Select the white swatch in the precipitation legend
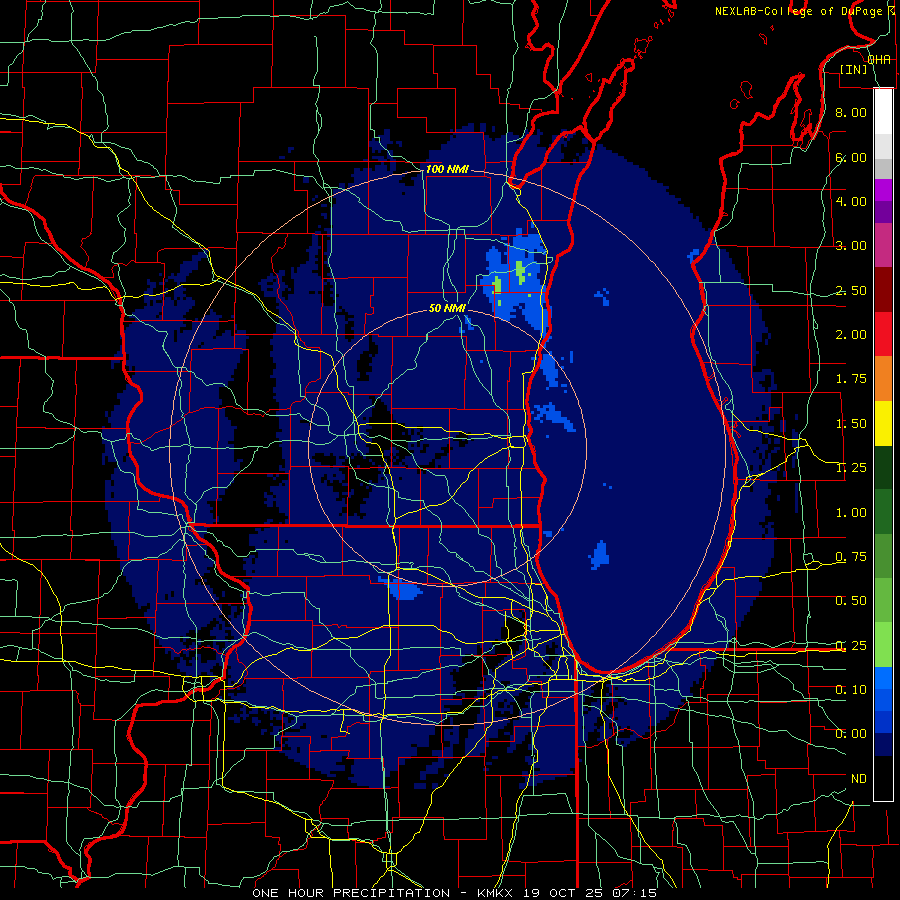Screen dimensions: 900x900 (883, 112)
